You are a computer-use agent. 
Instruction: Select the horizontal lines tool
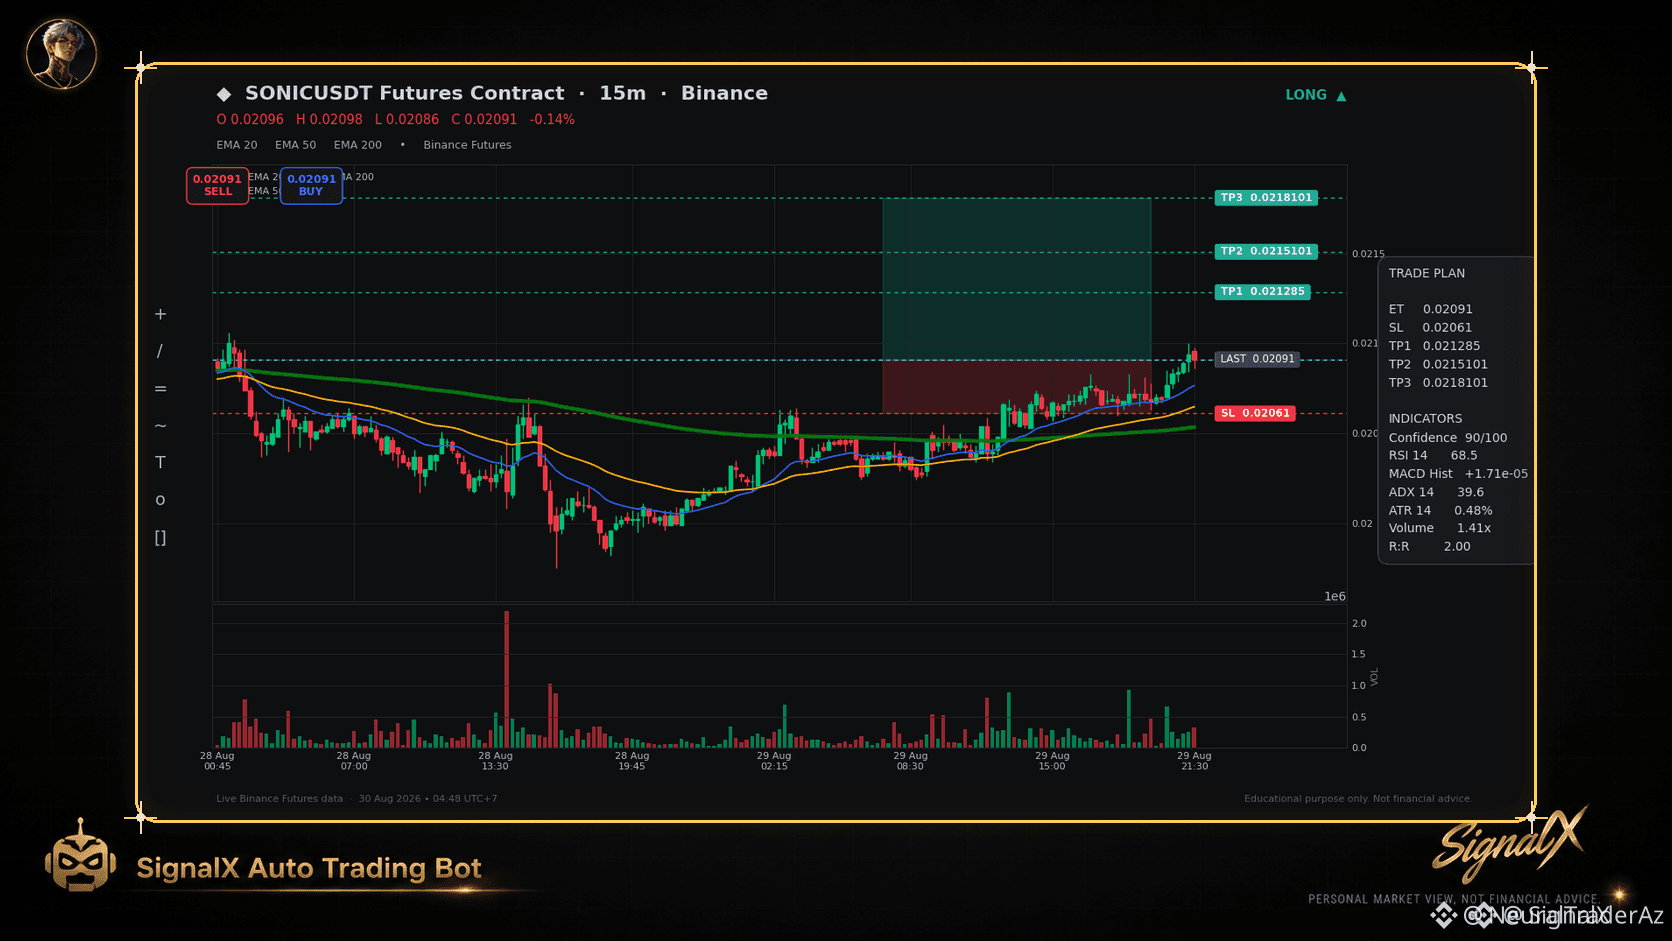pos(160,389)
